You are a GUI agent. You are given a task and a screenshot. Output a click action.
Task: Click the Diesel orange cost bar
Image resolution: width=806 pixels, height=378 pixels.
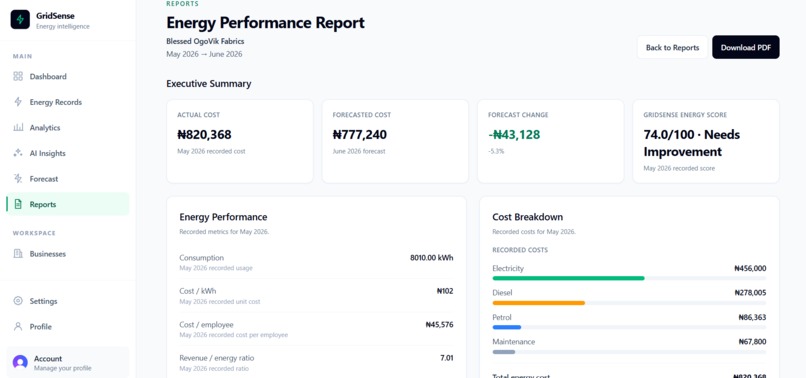539,303
